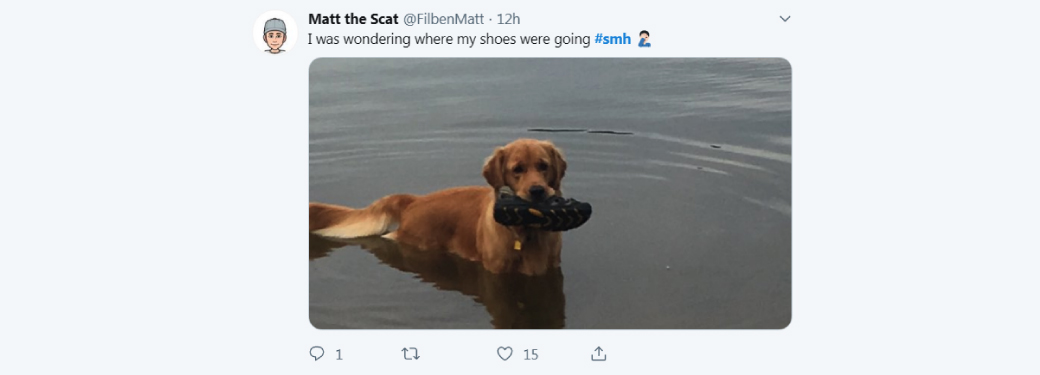Like the tweet with the heart icon
1040x375 pixels.
(x=505, y=354)
